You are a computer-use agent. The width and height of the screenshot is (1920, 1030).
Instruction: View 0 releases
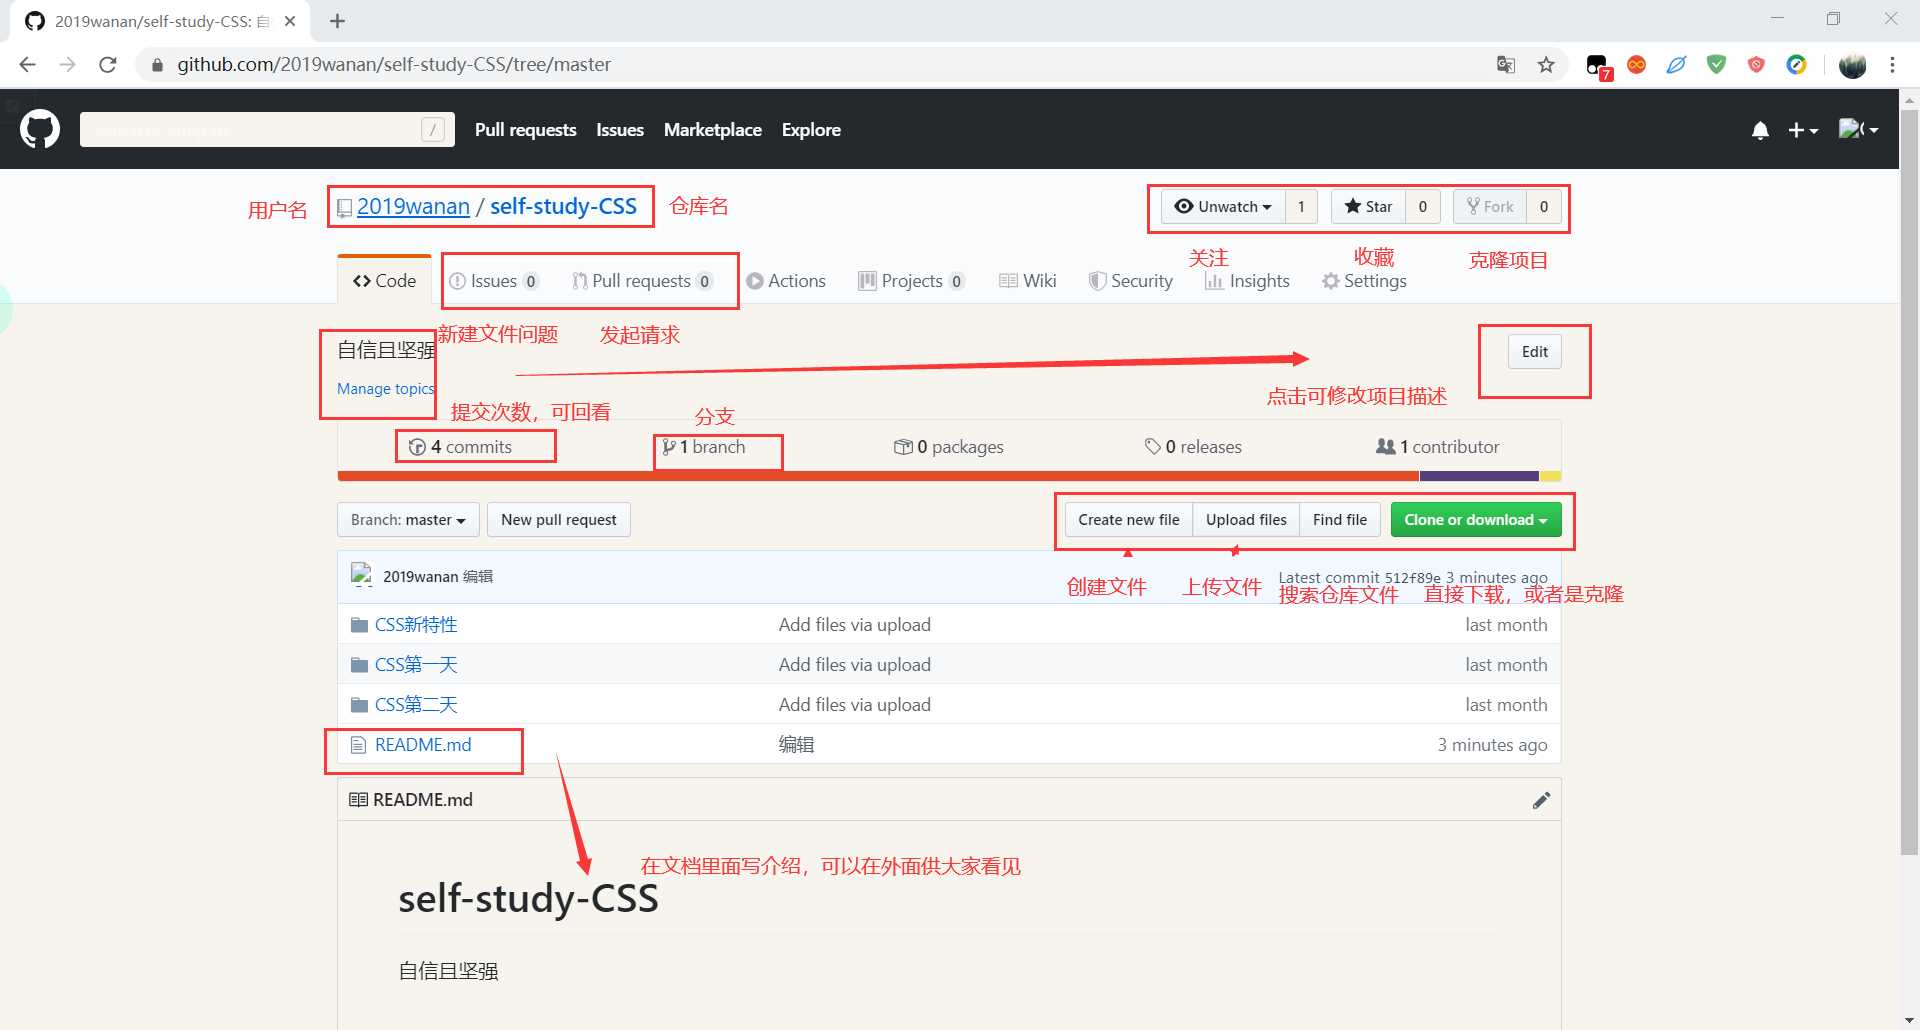coord(1193,447)
